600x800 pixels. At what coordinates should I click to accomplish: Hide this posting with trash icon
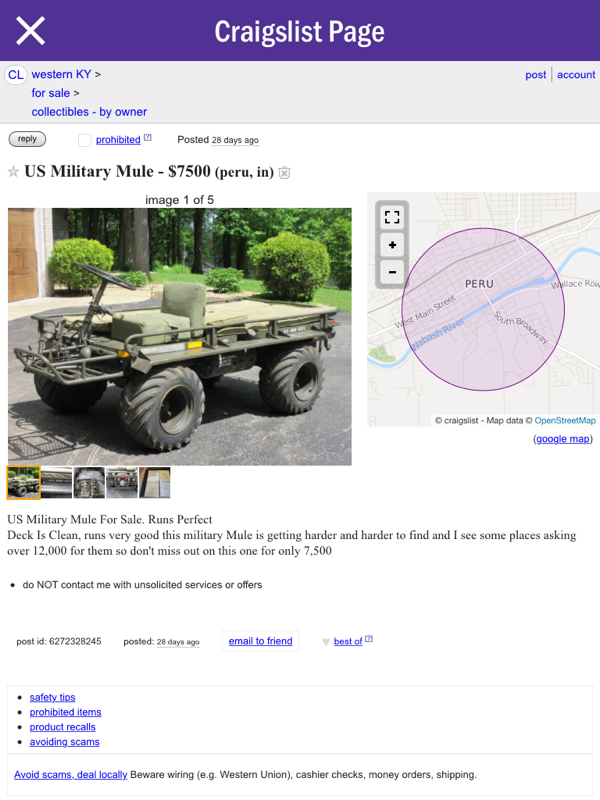pyautogui.click(x=285, y=173)
